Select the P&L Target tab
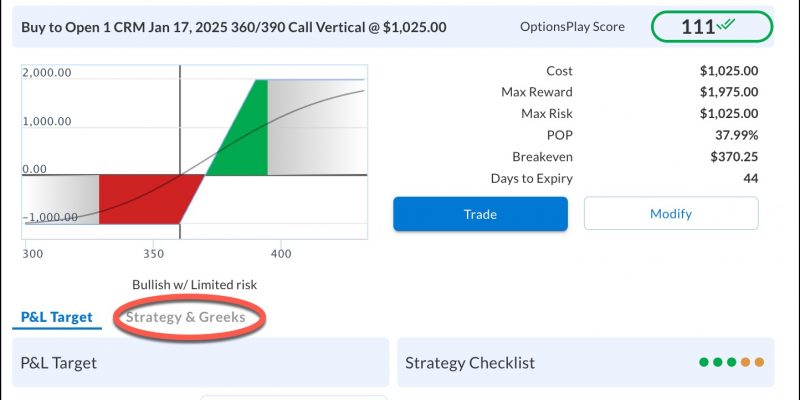800x400 pixels. click(x=57, y=317)
